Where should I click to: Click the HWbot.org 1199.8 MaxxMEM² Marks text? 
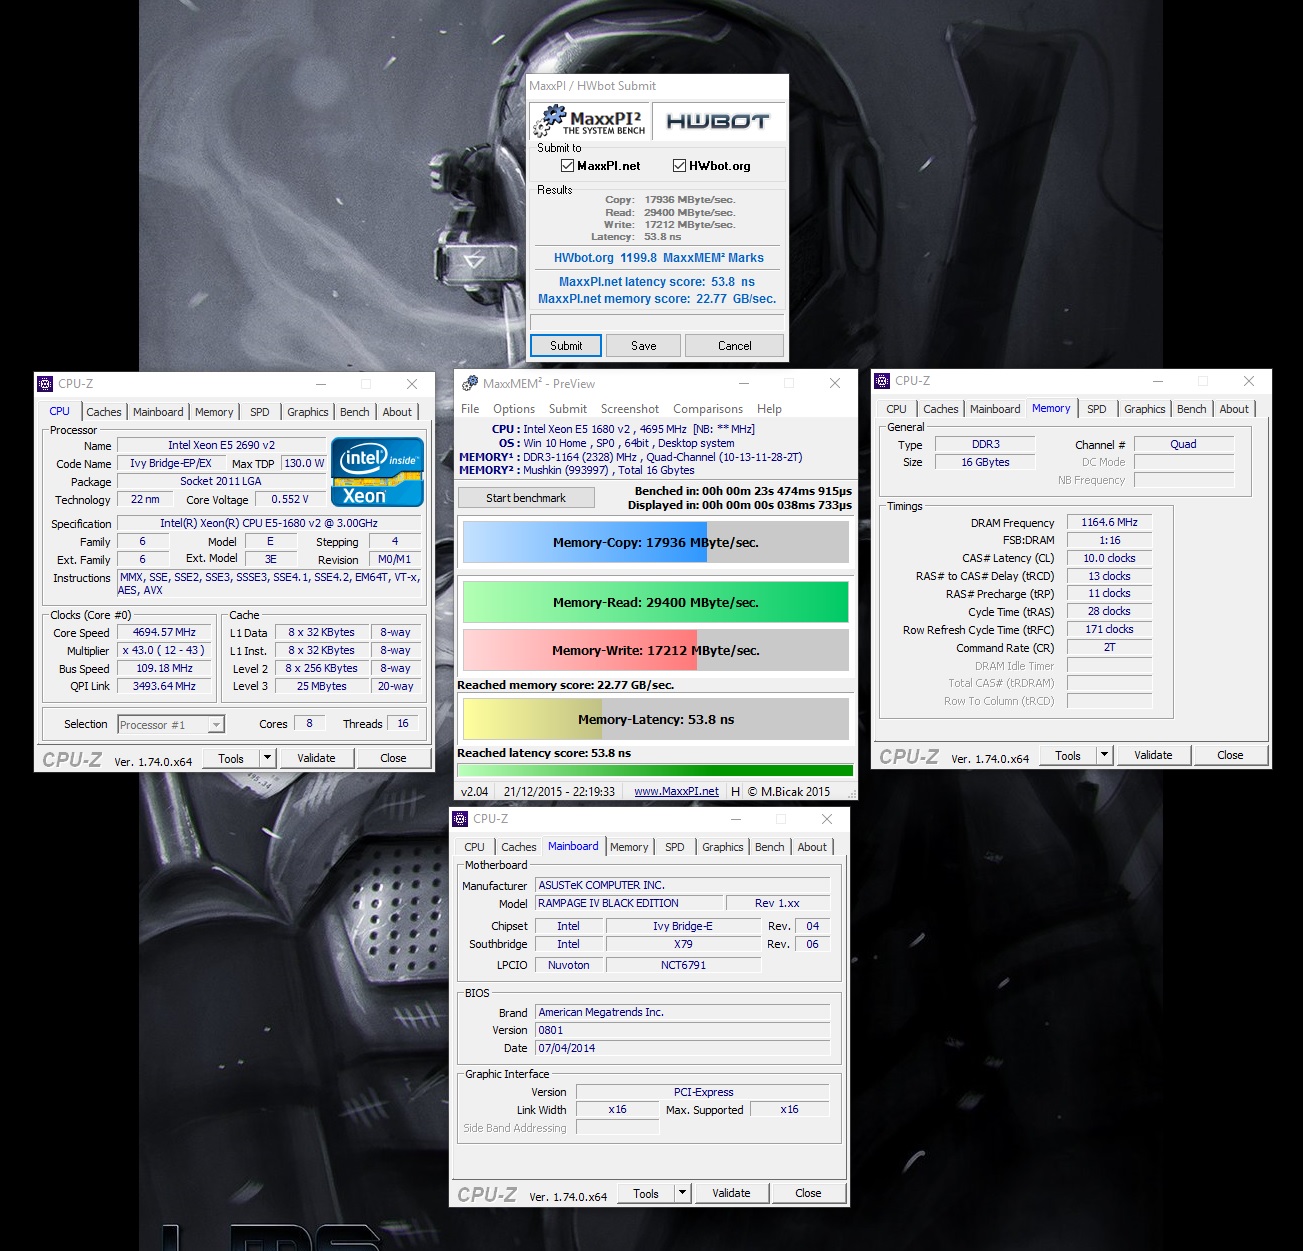[x=659, y=258]
